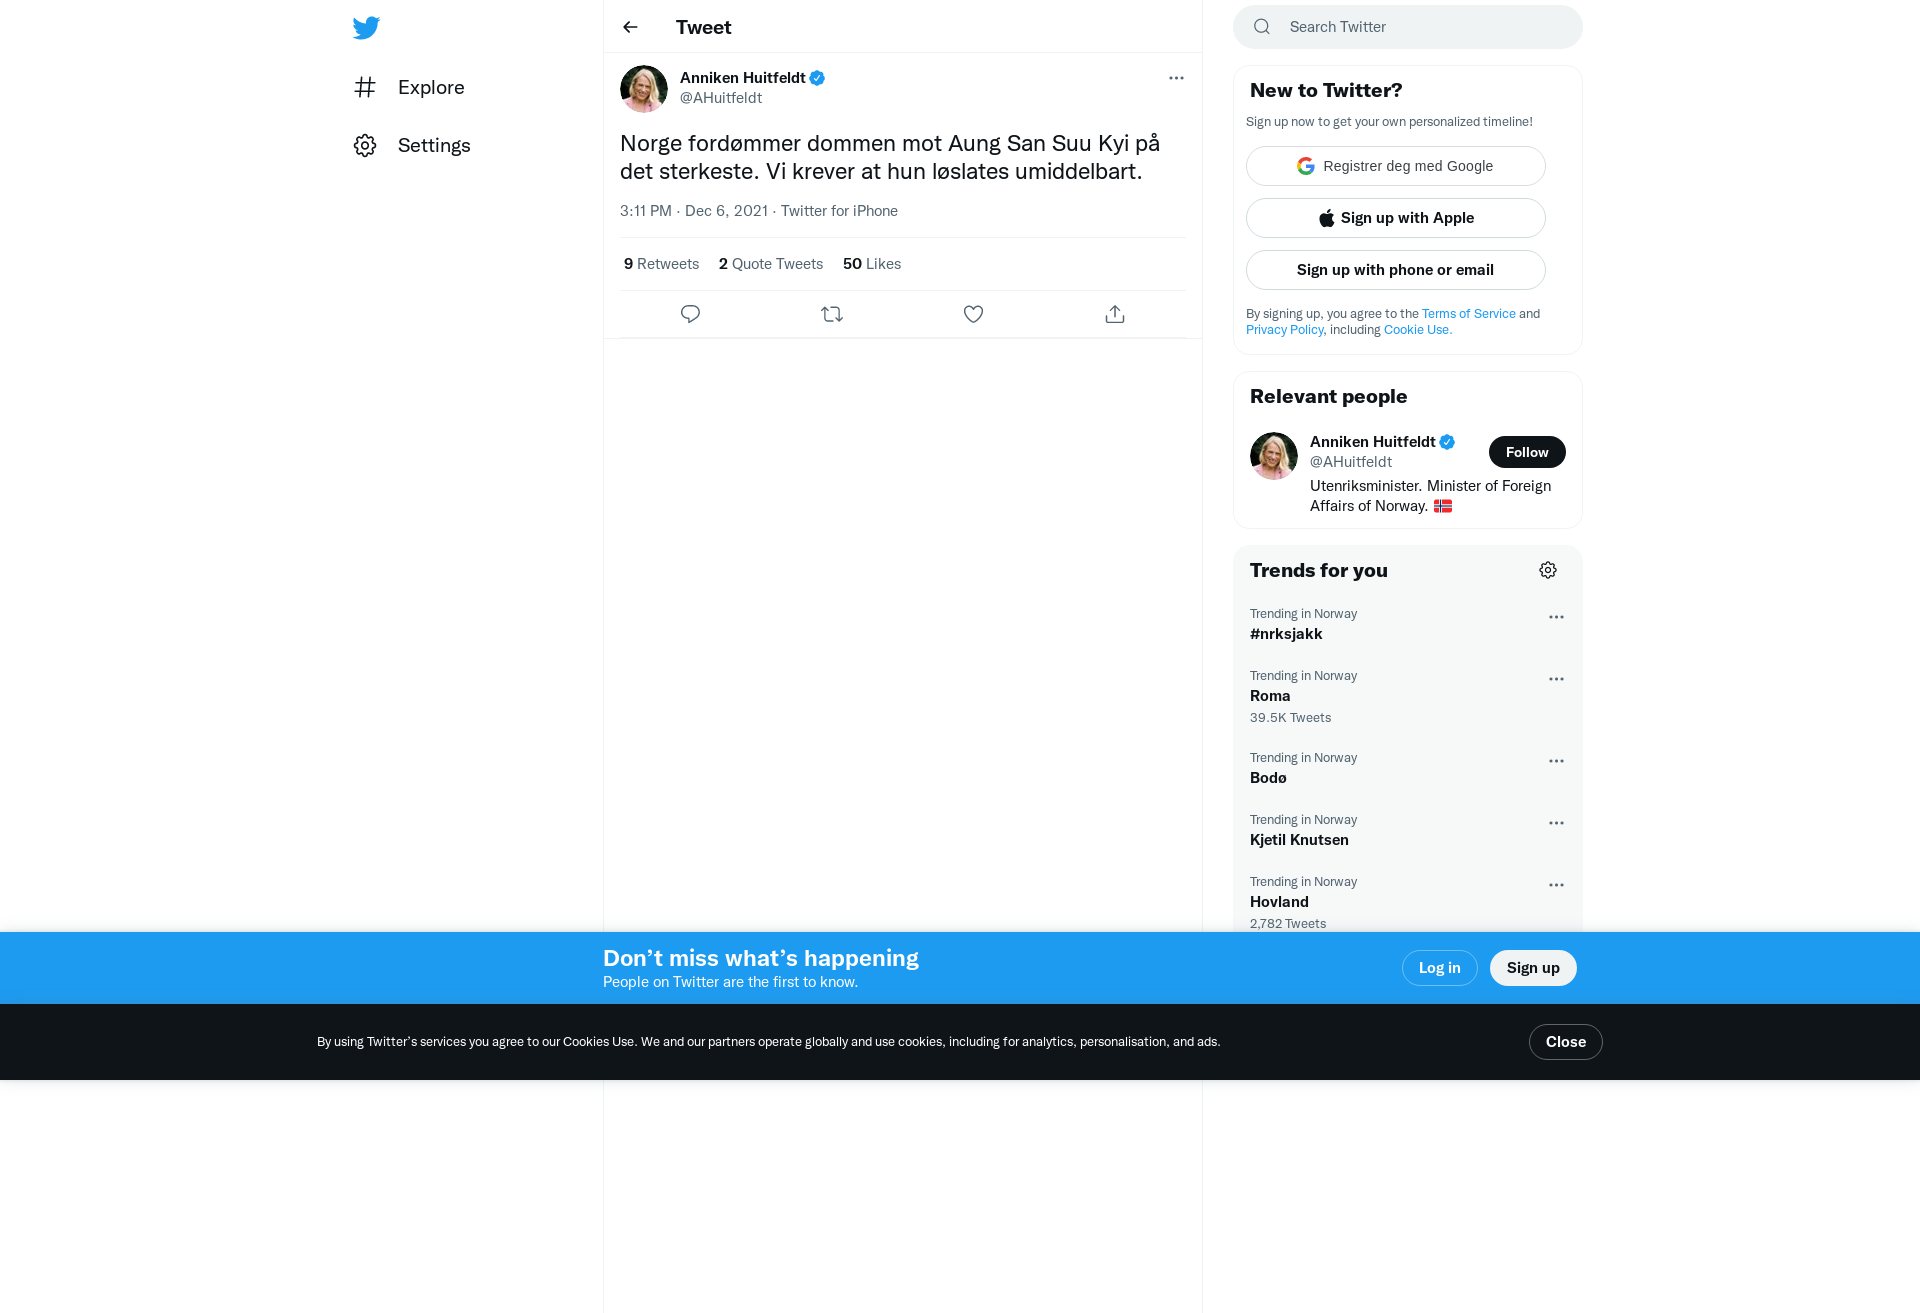Focus the Search Twitter field
The image size is (1920, 1313).
pyautogui.click(x=1408, y=27)
